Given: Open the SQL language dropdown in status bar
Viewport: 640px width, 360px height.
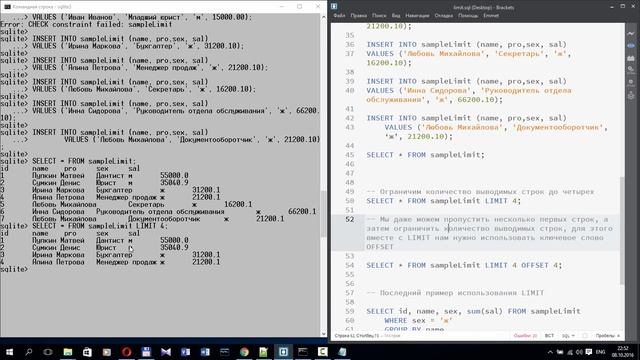Looking at the screenshot, I should point(568,336).
